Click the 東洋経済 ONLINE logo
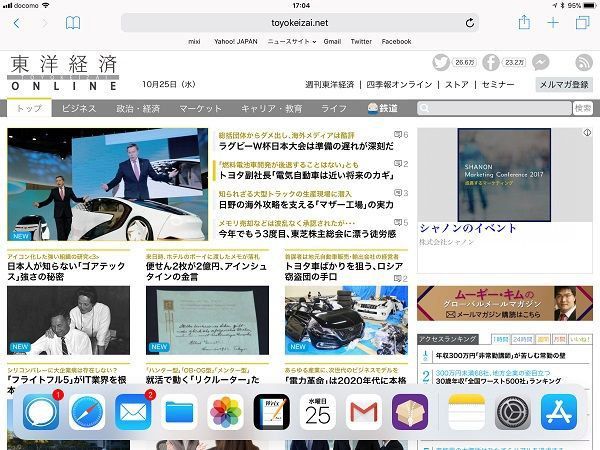Viewport: 600px width, 450px height. (63, 73)
